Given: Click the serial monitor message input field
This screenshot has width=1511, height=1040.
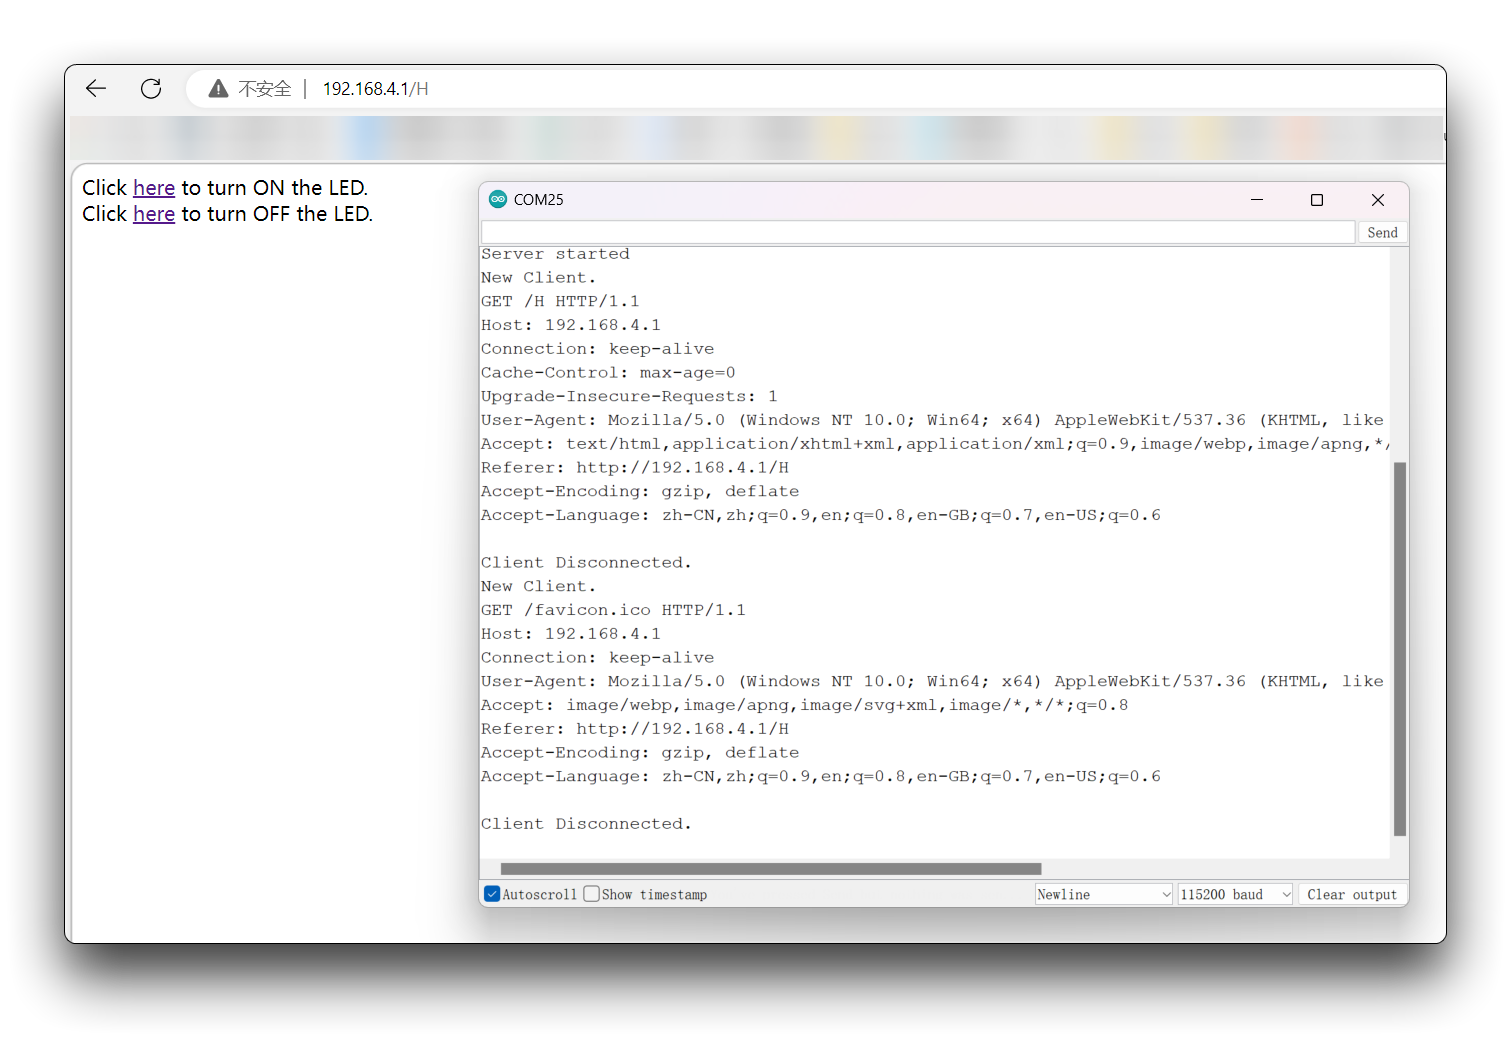Looking at the screenshot, I should pyautogui.click(x=918, y=232).
